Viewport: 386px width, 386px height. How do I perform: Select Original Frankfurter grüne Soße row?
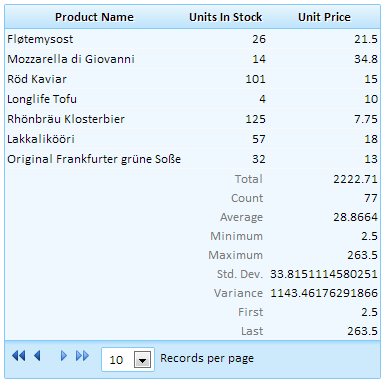point(192,159)
